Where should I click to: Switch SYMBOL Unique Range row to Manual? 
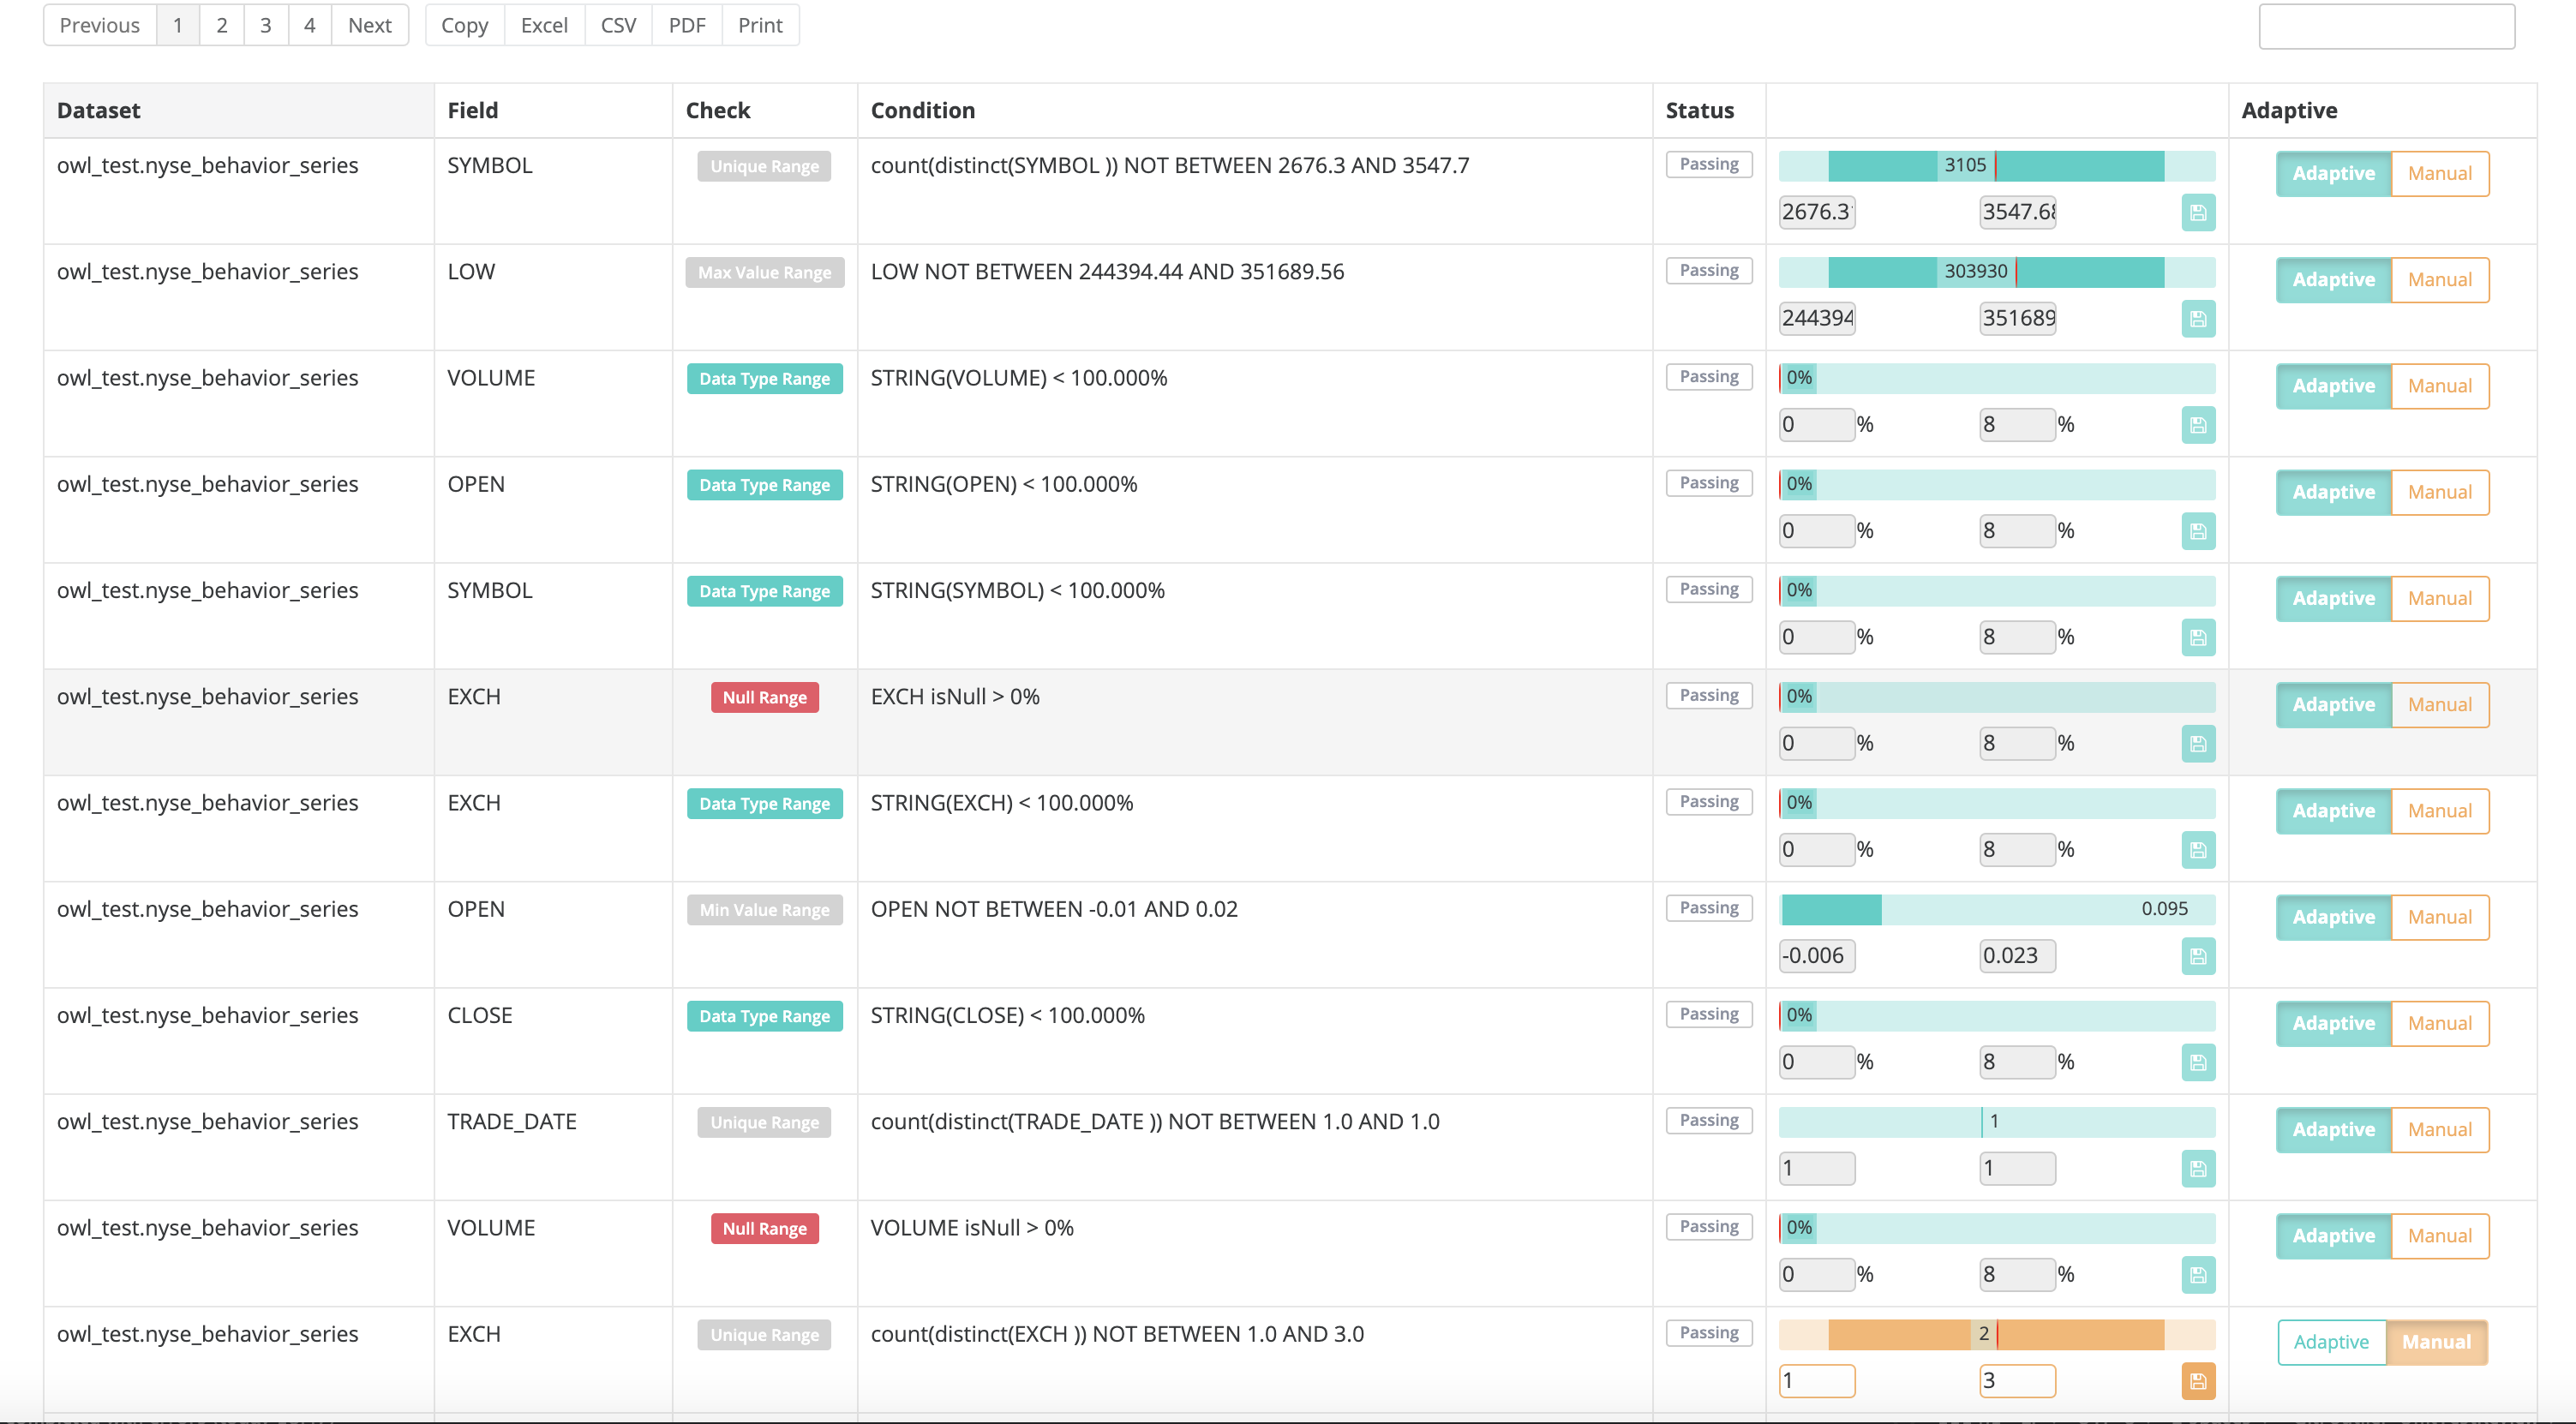2438,173
